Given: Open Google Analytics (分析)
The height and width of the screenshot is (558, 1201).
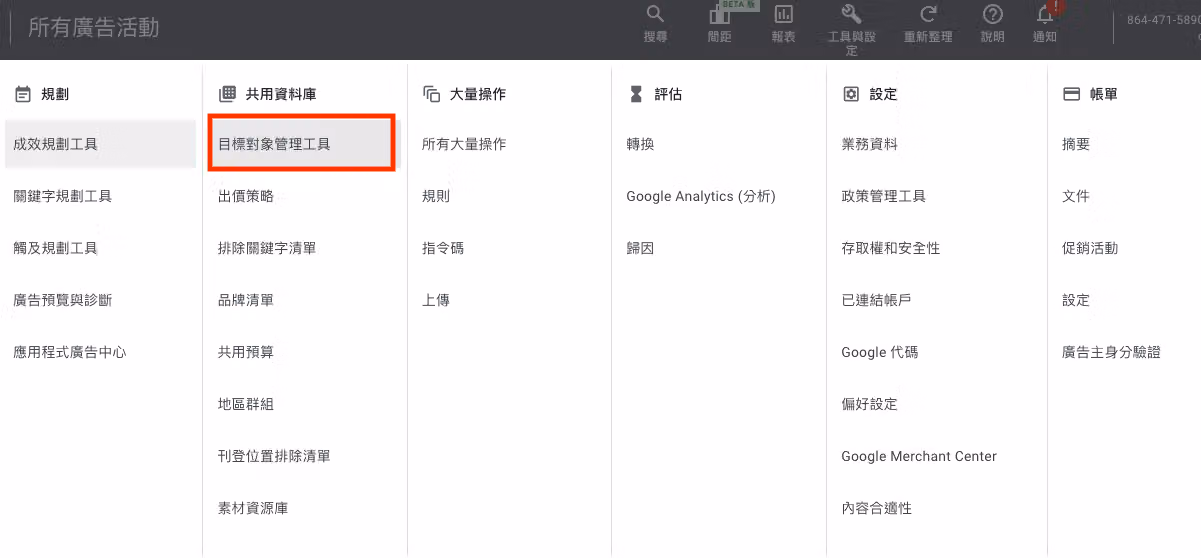Looking at the screenshot, I should tap(701, 196).
